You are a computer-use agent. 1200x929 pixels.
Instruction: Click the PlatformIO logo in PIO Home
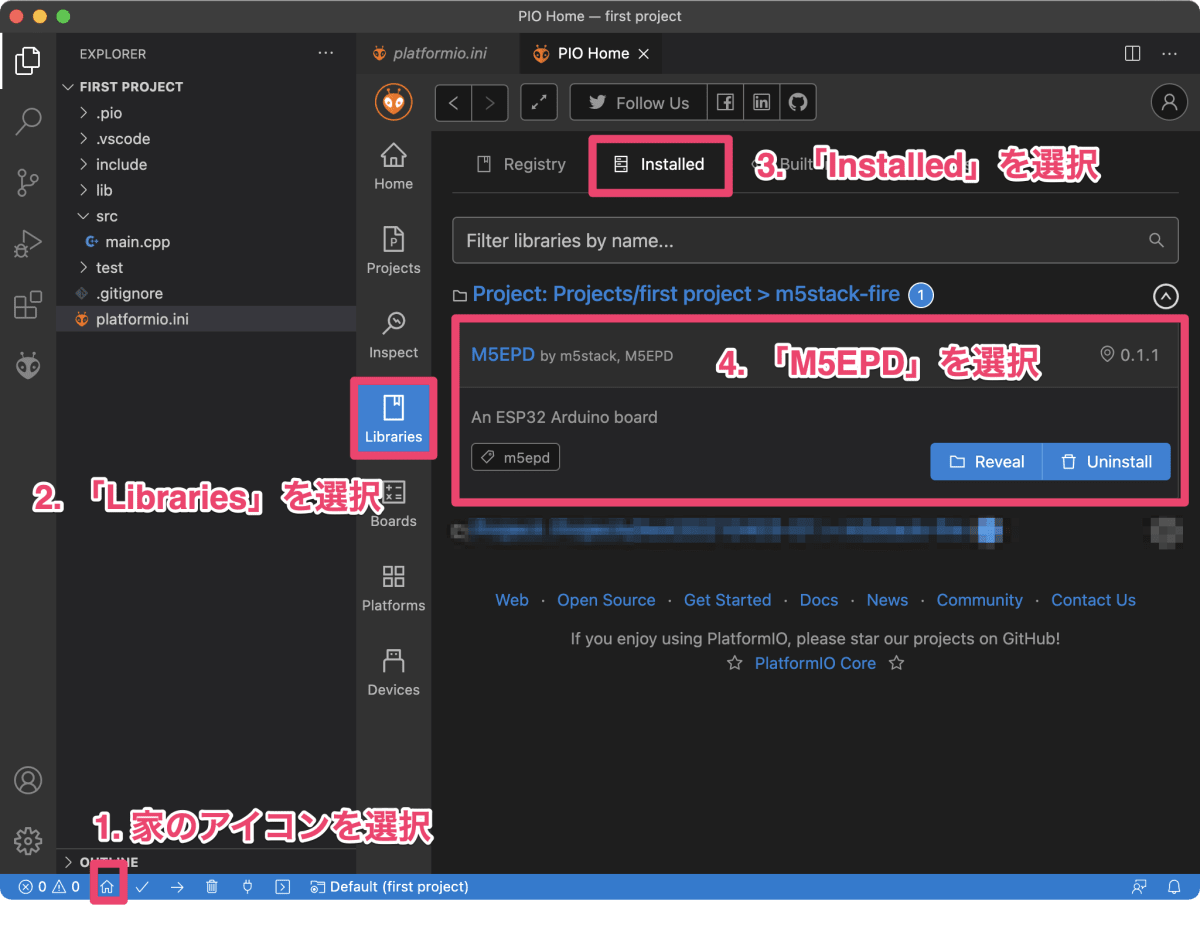pos(394,102)
